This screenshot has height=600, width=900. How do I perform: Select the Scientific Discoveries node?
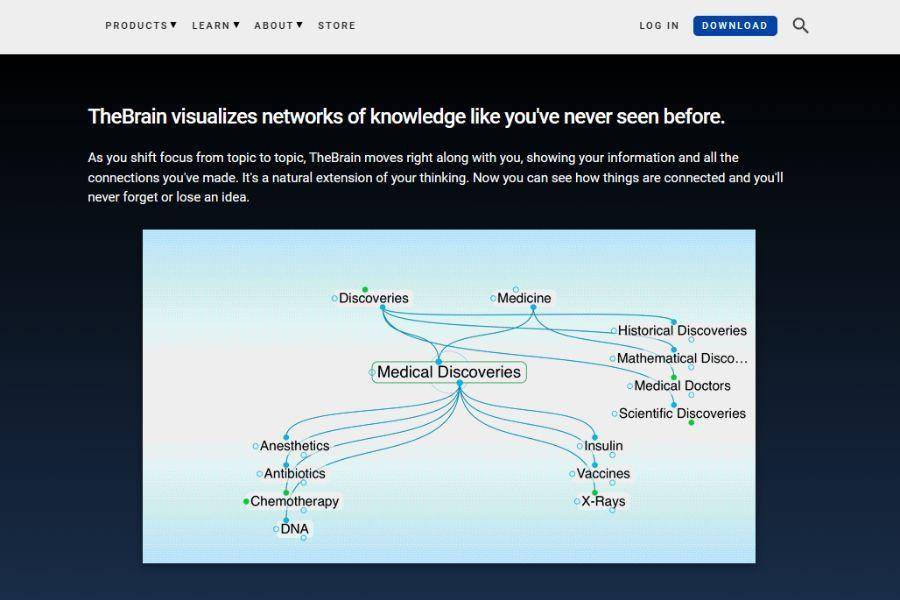click(x=682, y=413)
